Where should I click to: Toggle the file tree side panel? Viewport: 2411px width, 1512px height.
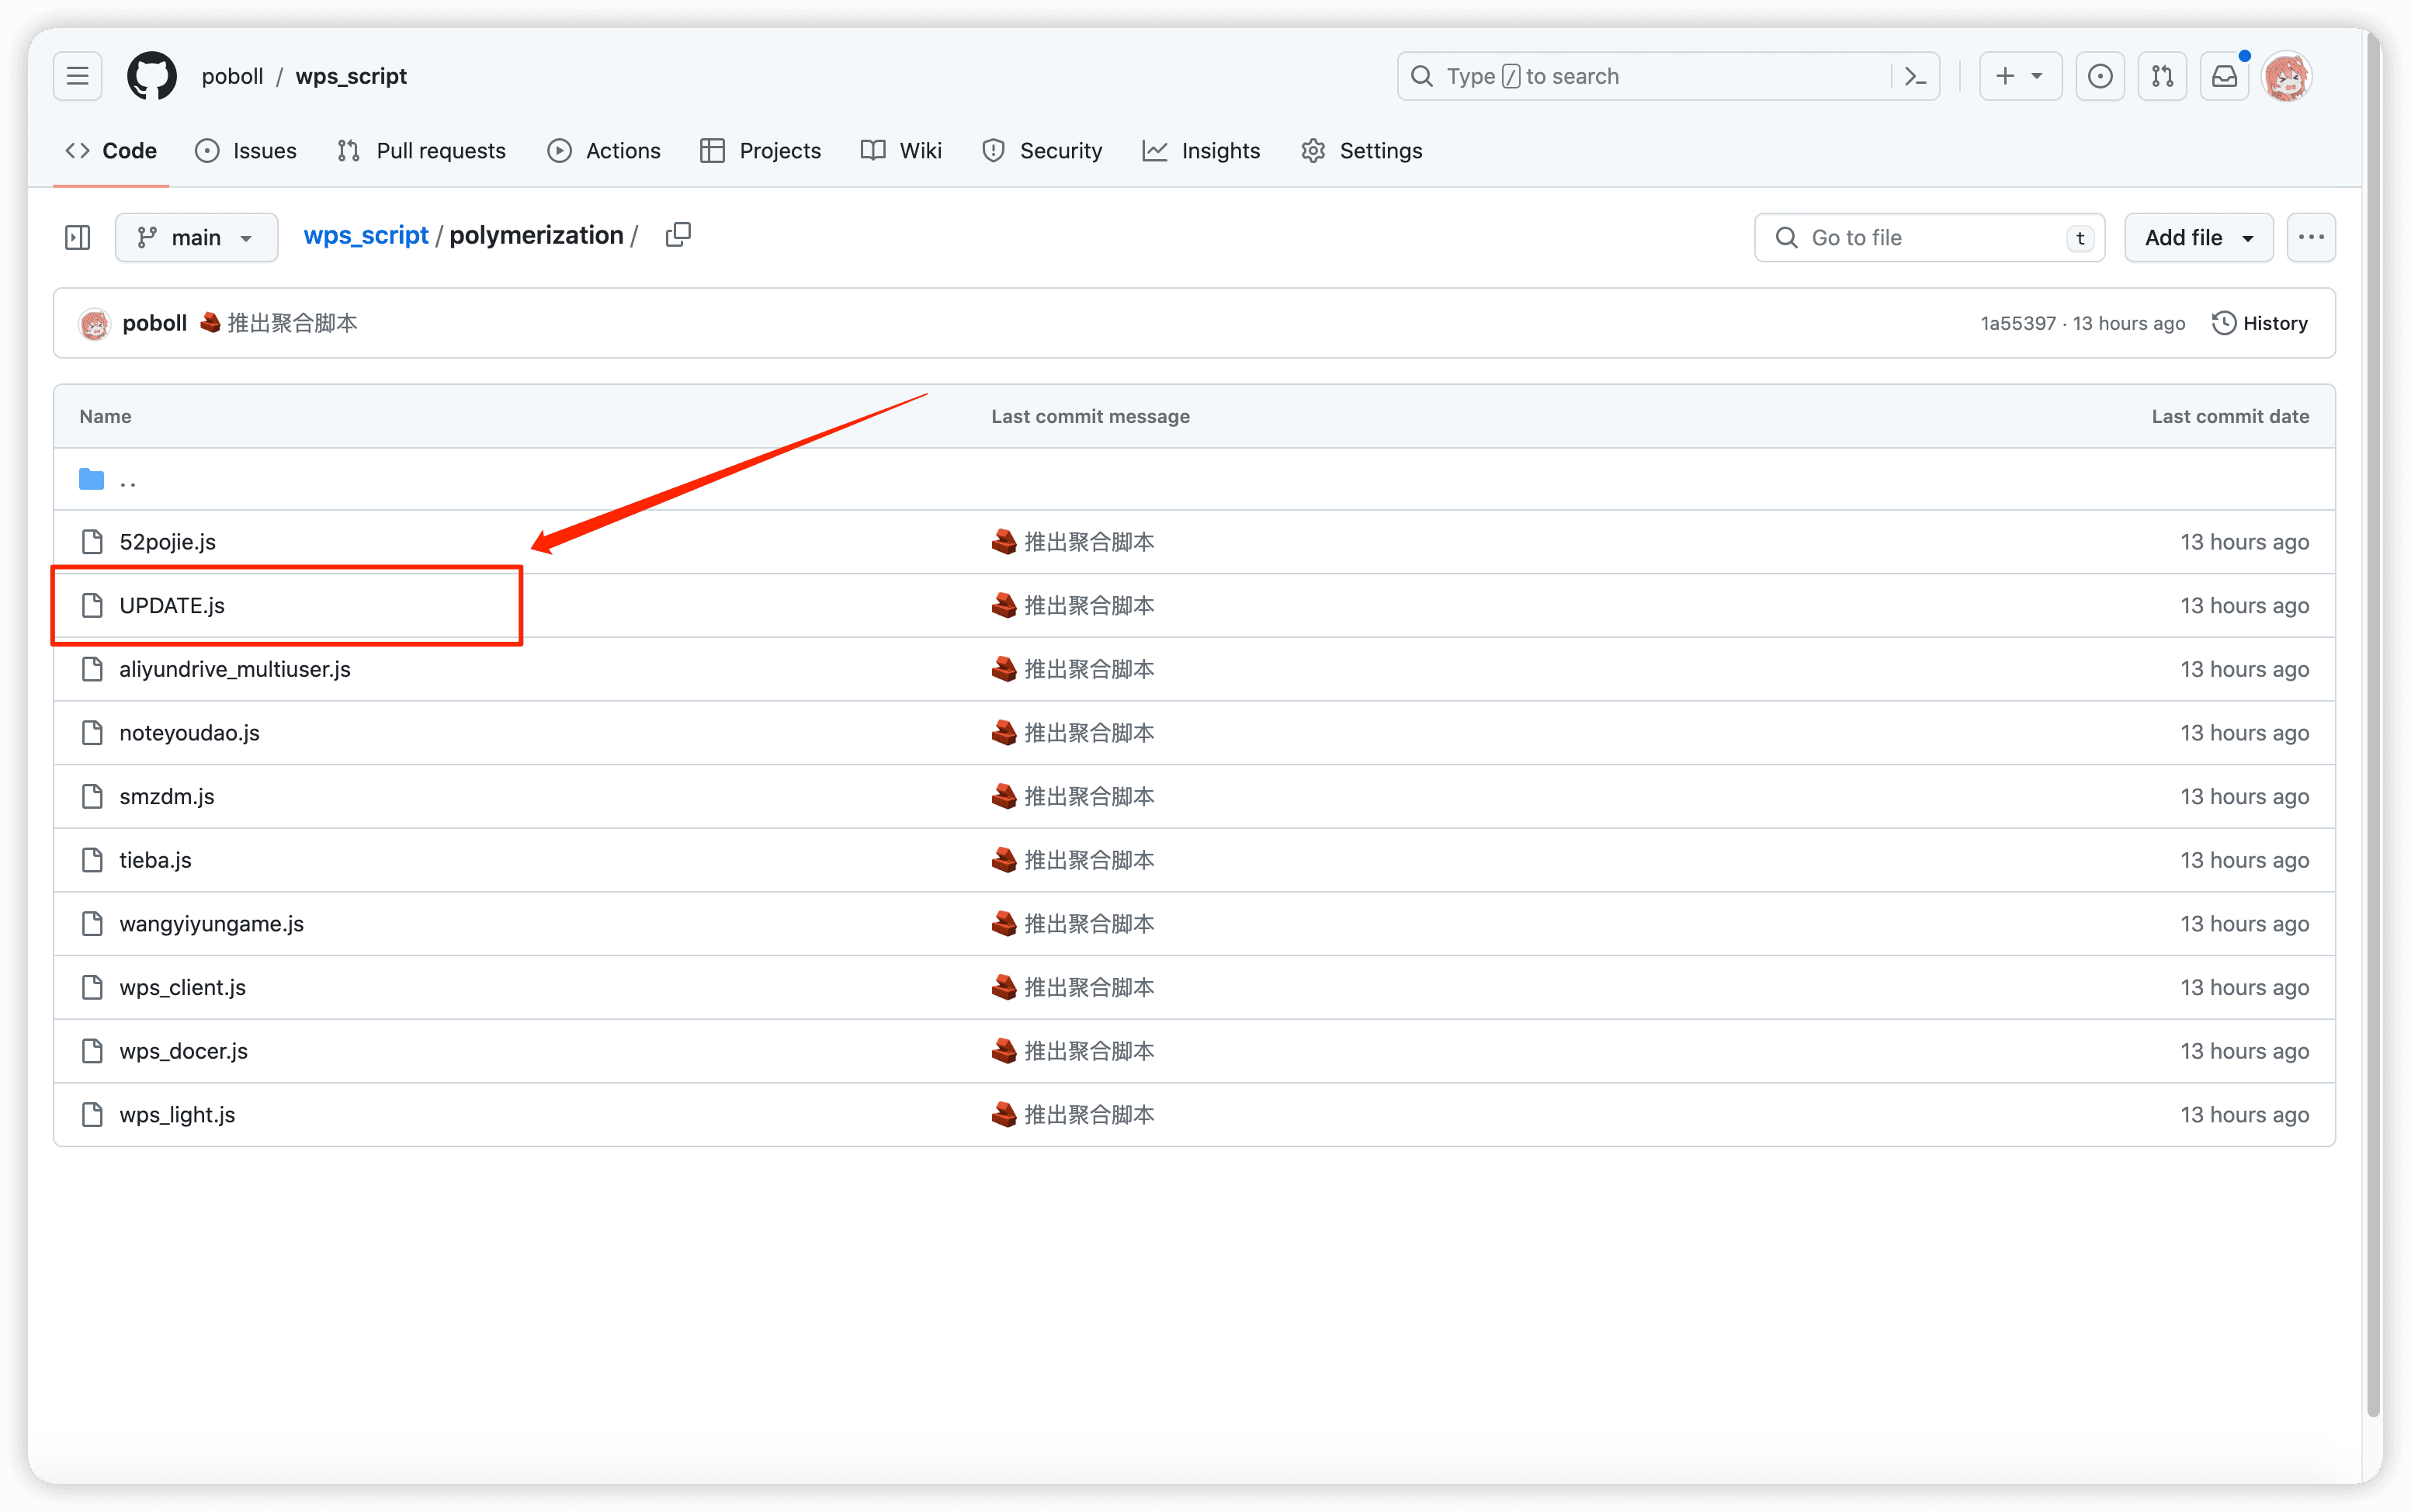click(x=77, y=237)
